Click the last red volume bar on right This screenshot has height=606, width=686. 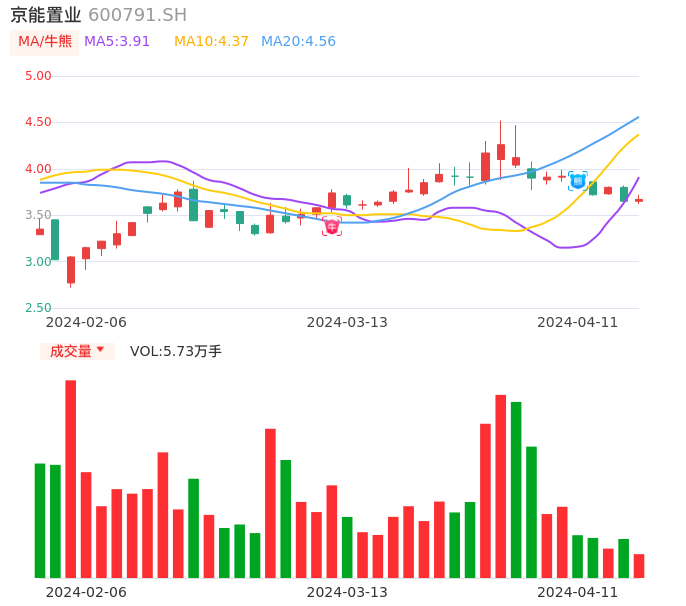pos(639,566)
